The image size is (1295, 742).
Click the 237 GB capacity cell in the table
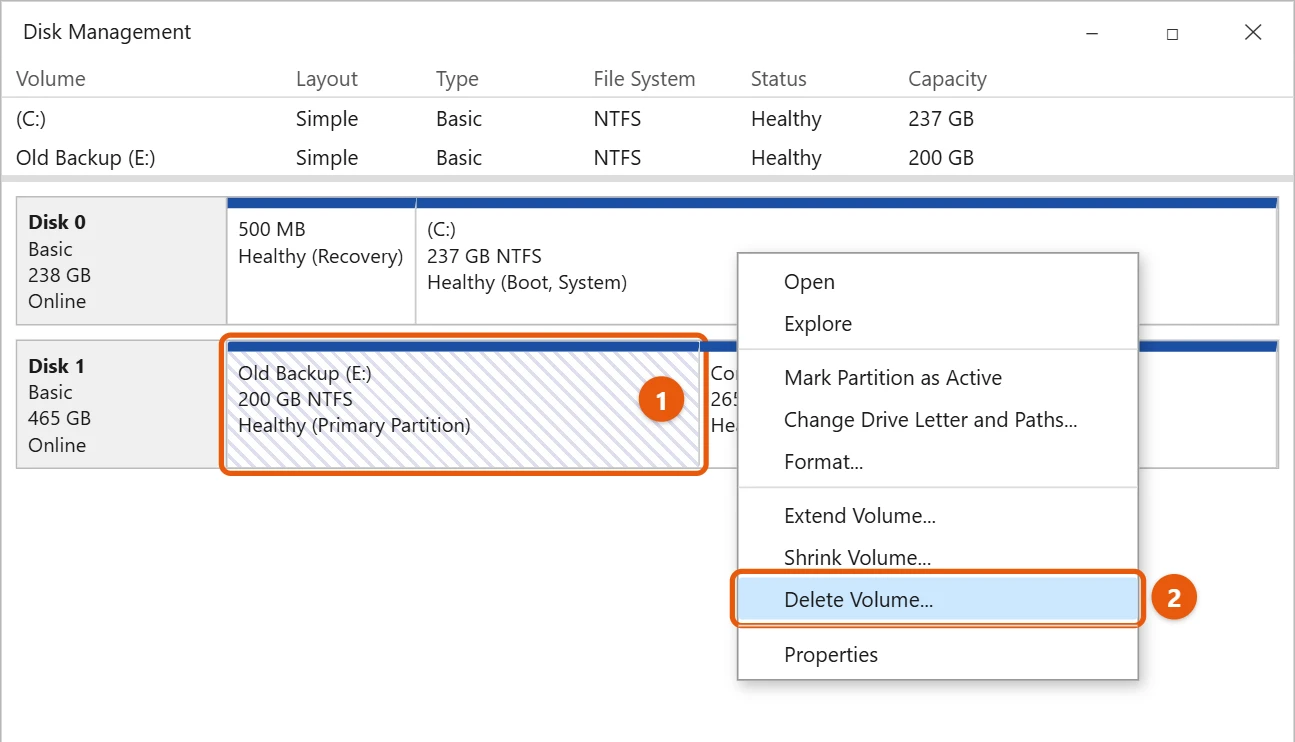pyautogui.click(x=941, y=119)
